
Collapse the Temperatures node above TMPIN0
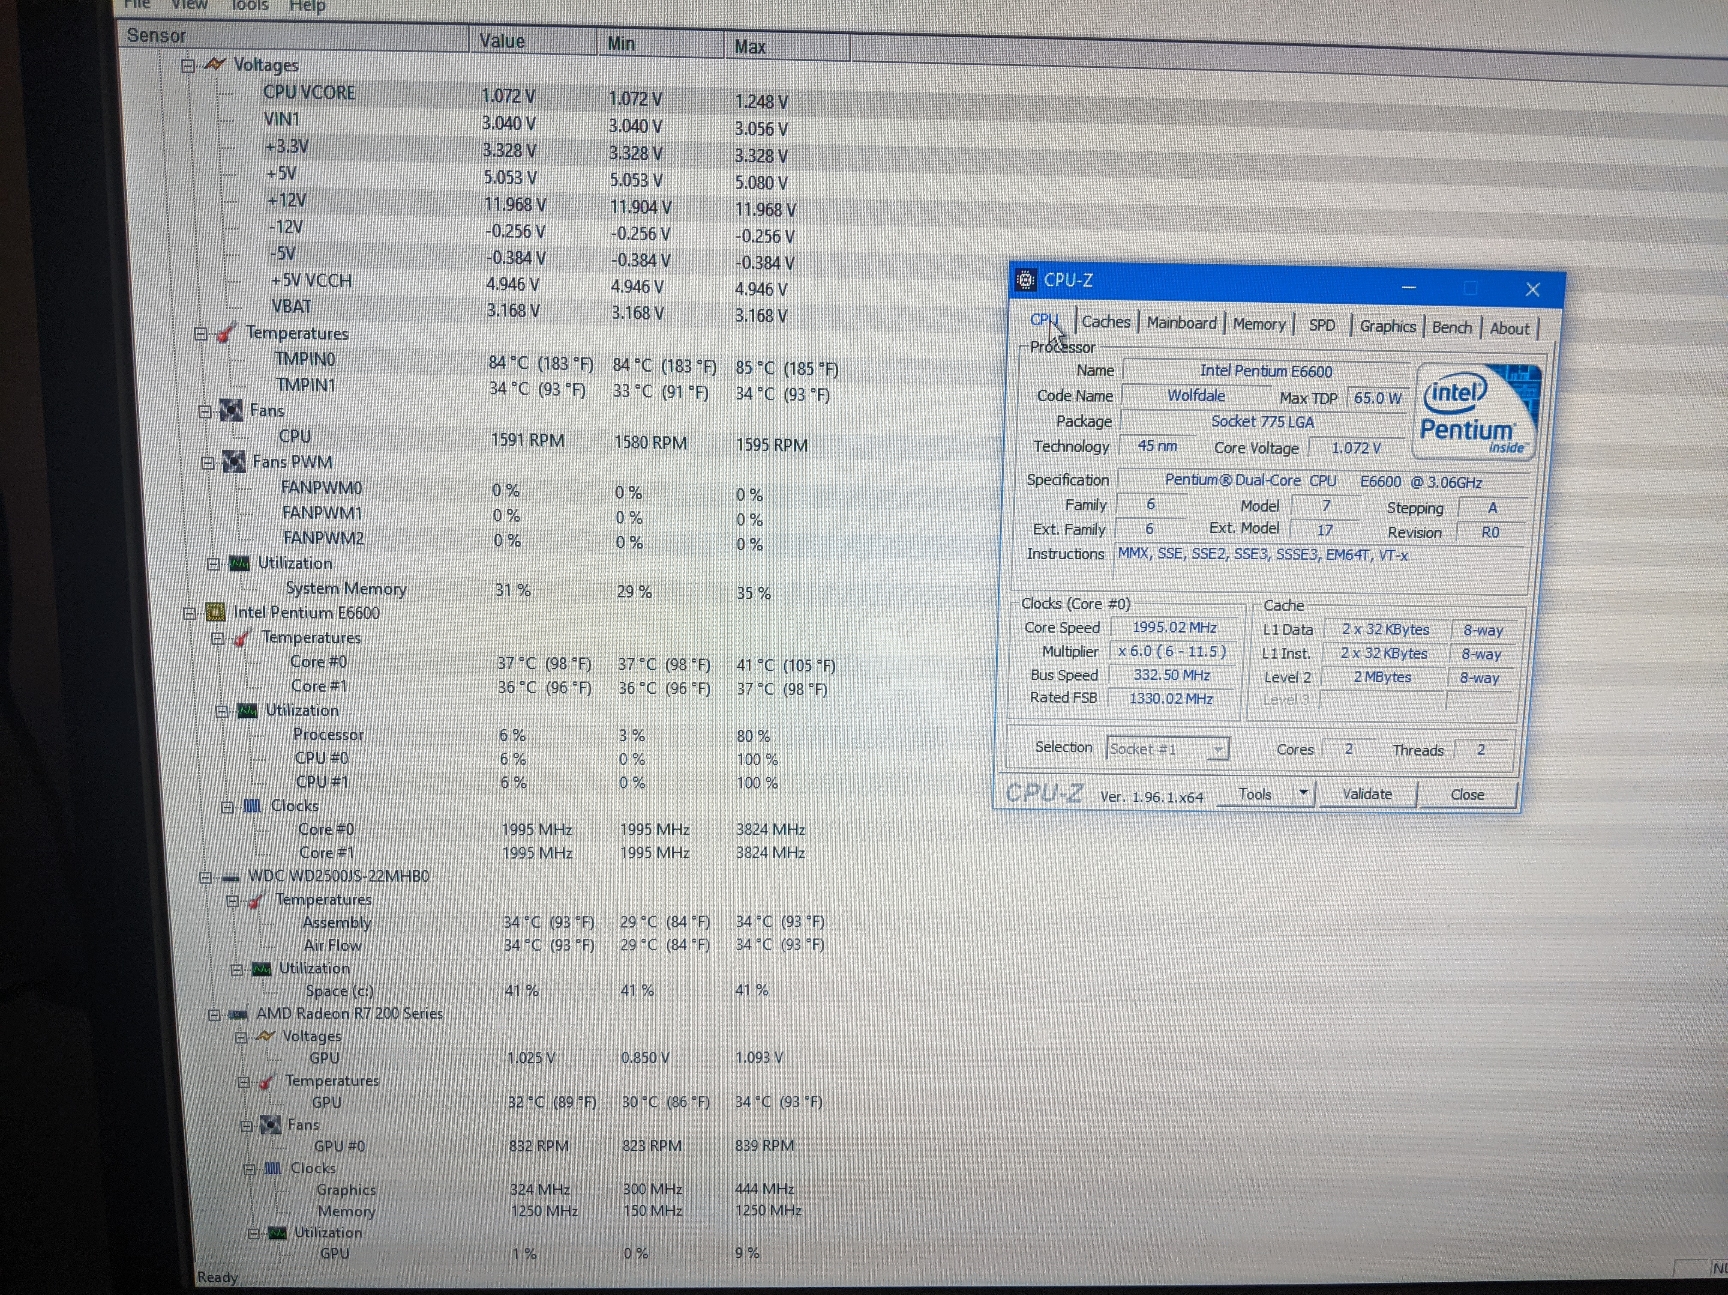click(200, 333)
